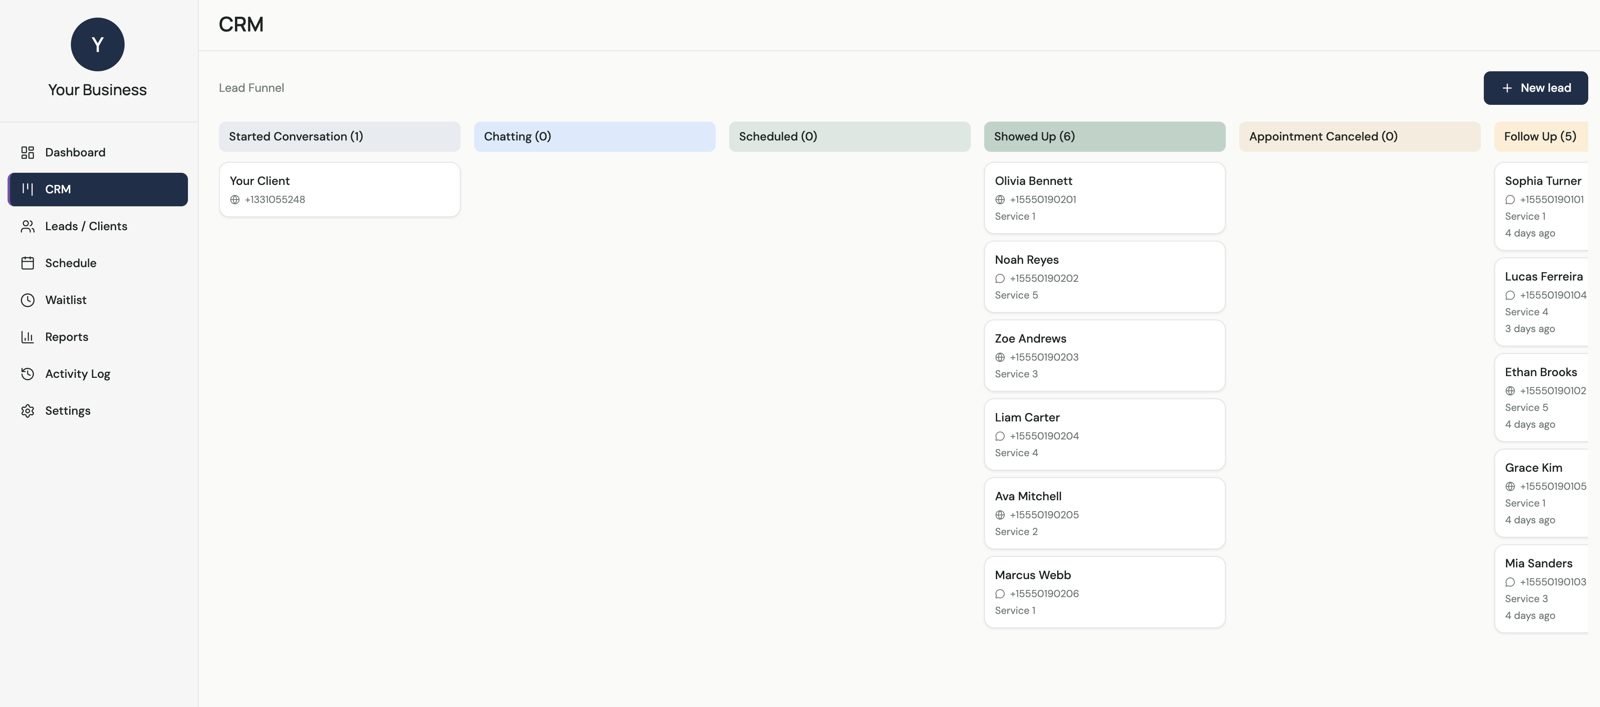
Task: Click Service 3 on Zoe Andrews card
Action: click(x=1016, y=374)
